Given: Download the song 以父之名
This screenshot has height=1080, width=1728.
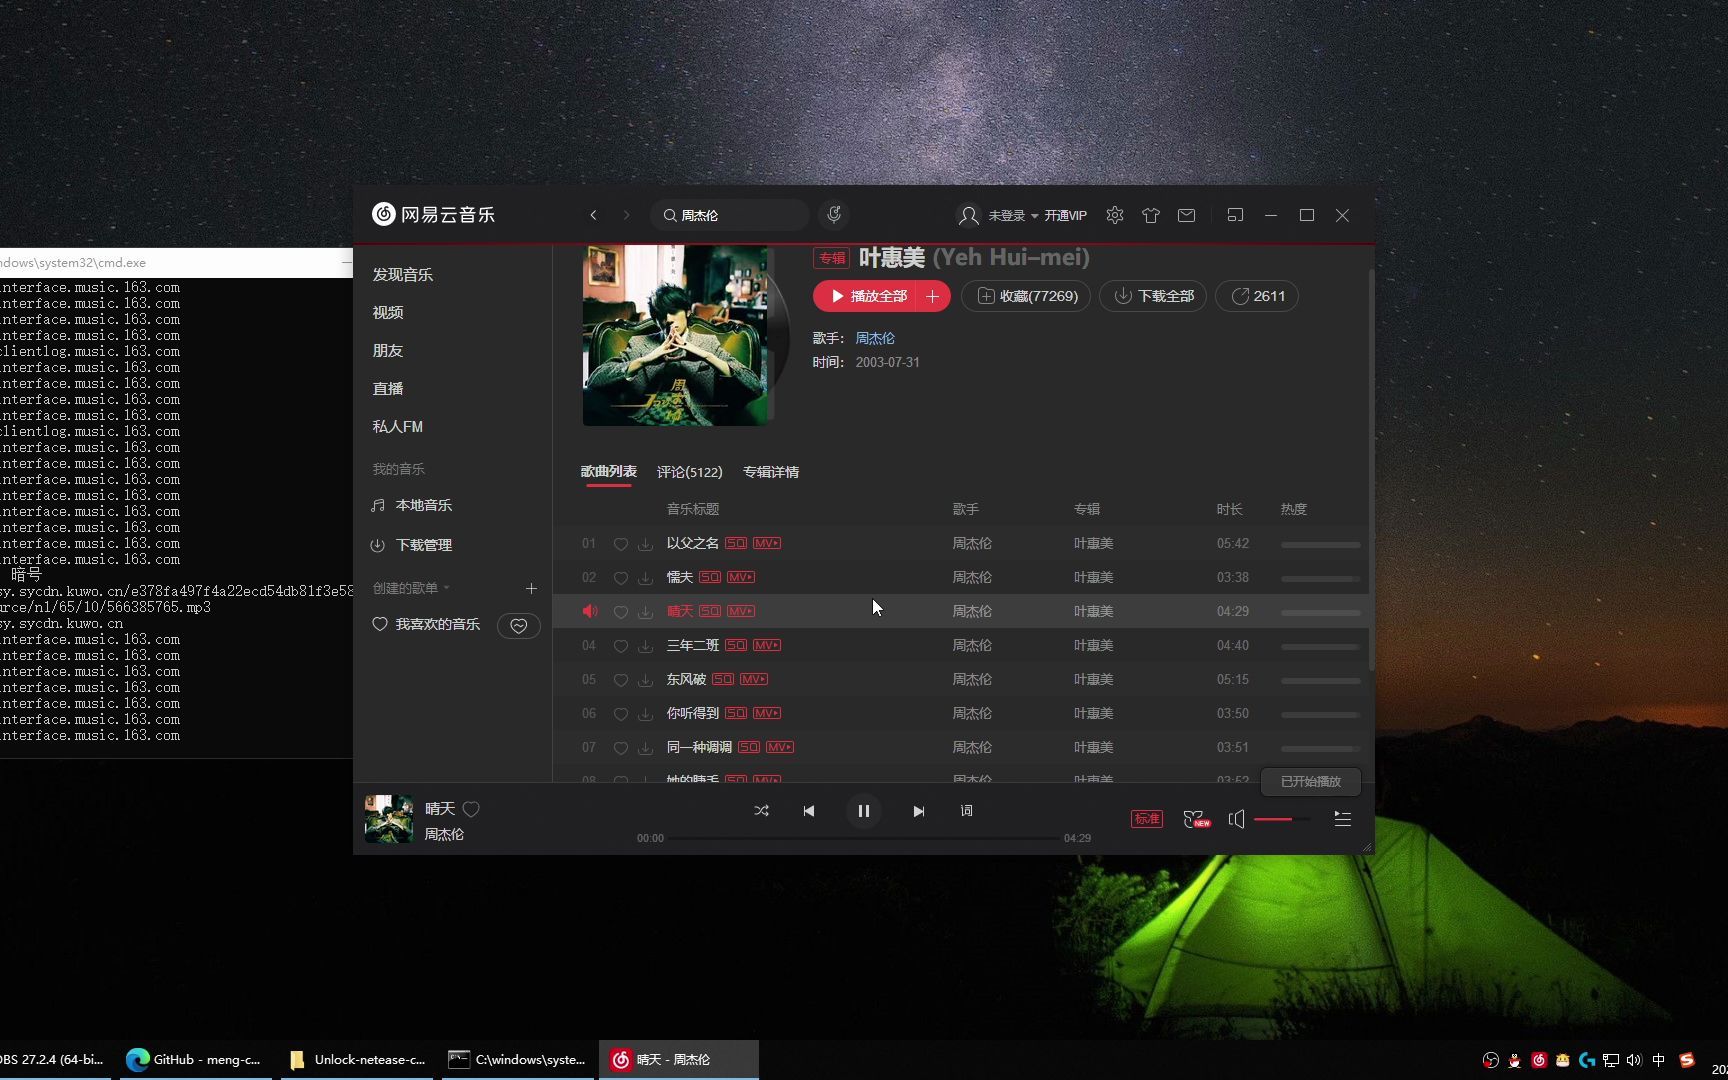Looking at the screenshot, I should 646,544.
